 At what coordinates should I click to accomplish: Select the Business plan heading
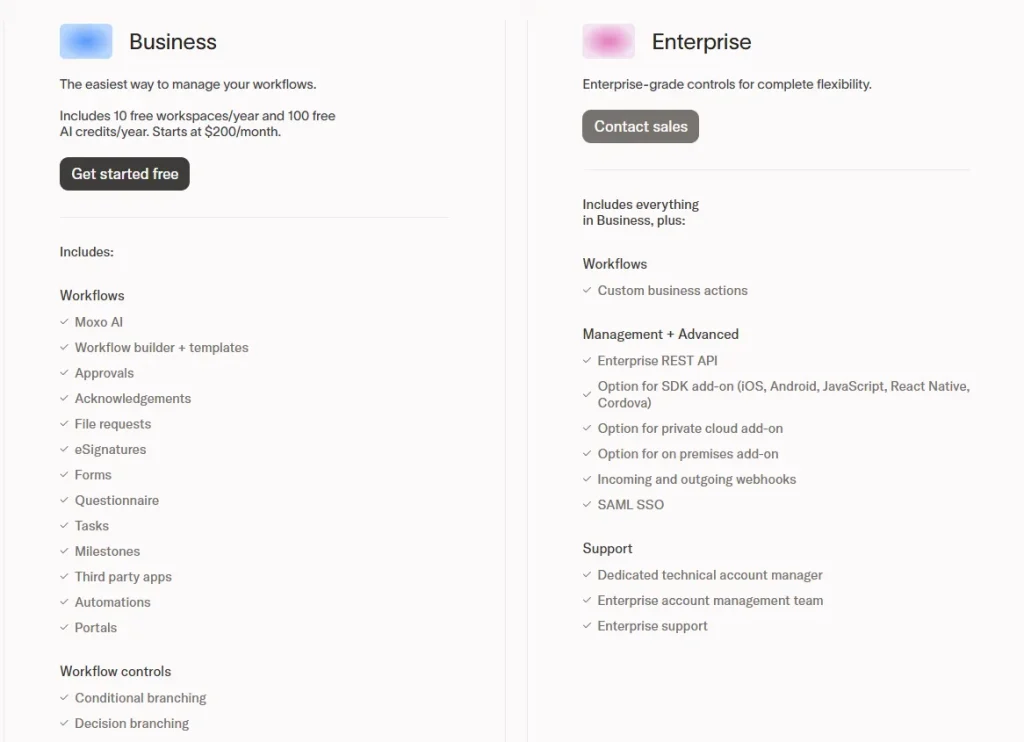tap(172, 42)
